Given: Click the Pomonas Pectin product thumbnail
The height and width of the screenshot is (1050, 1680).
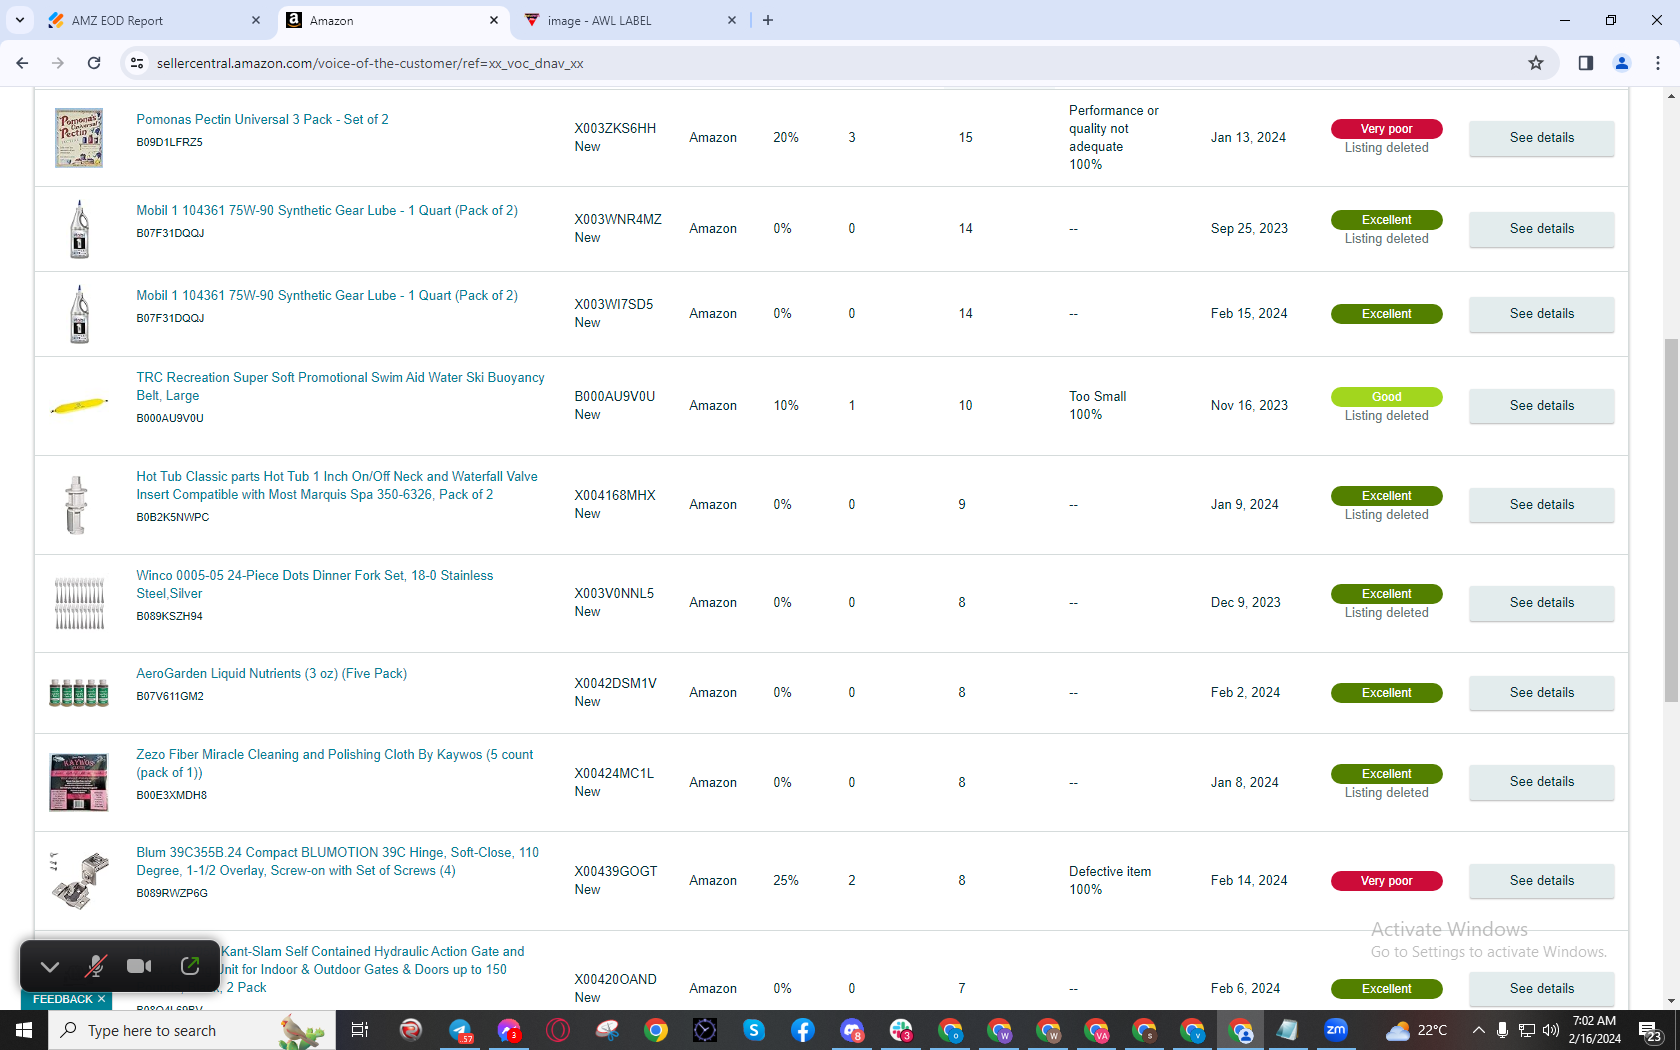Looking at the screenshot, I should (79, 138).
